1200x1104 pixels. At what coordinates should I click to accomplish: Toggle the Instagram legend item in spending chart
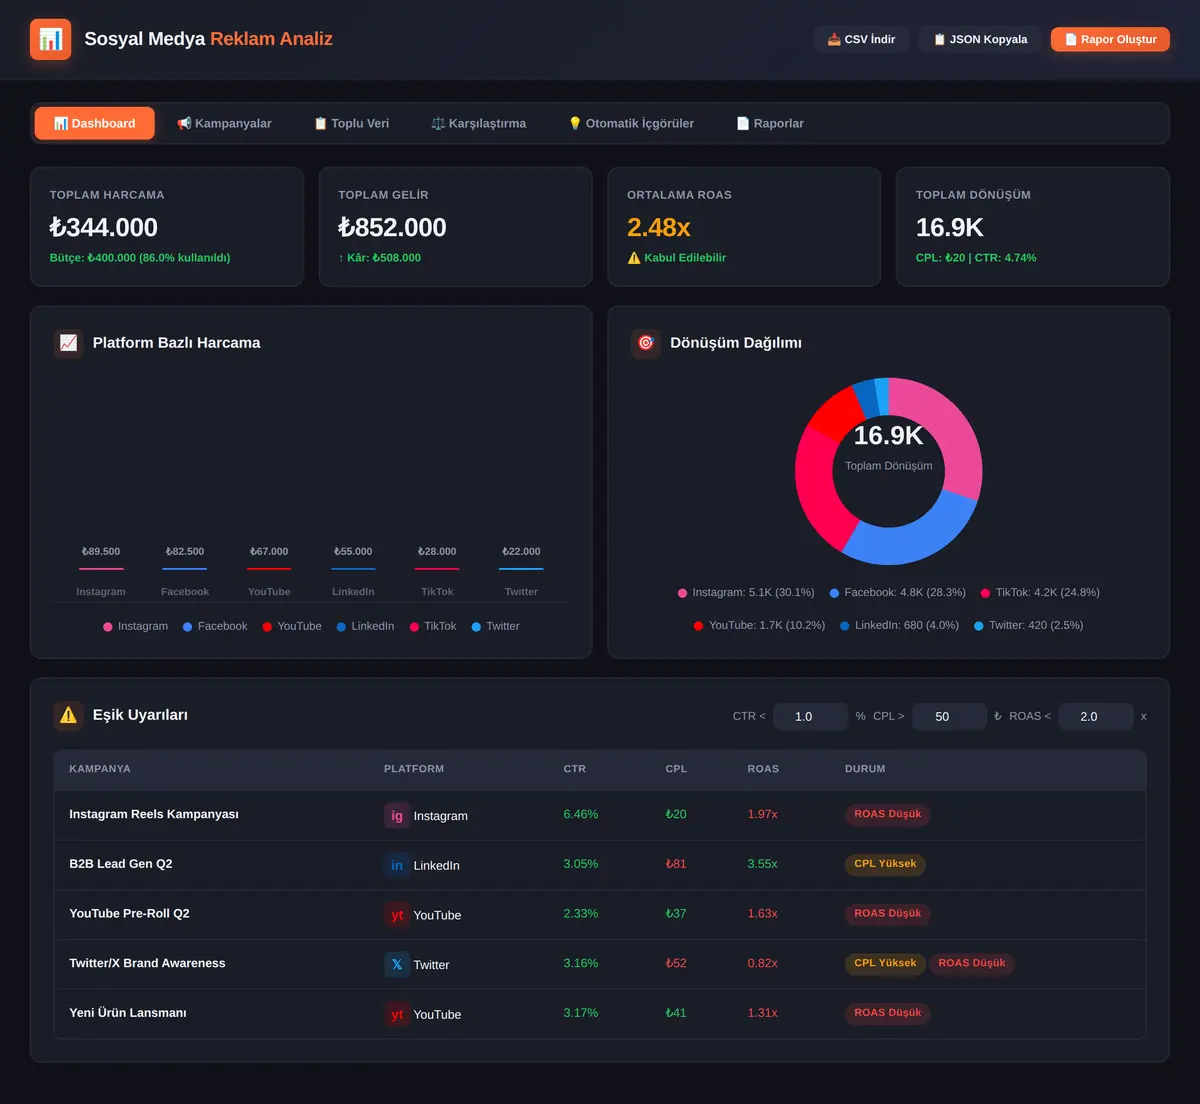click(135, 626)
